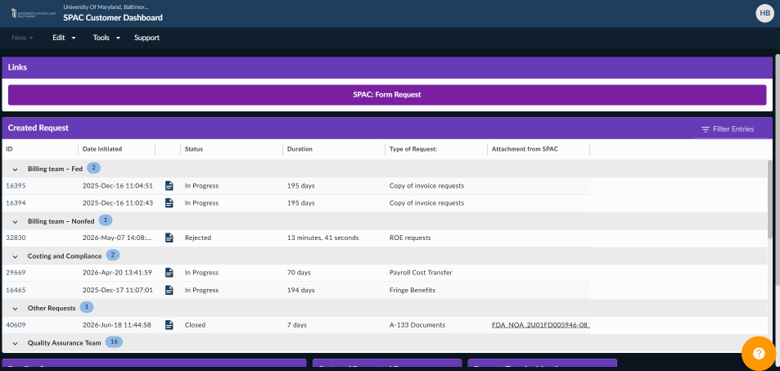
Task: Open the orange help question-mark button
Action: [x=759, y=353]
